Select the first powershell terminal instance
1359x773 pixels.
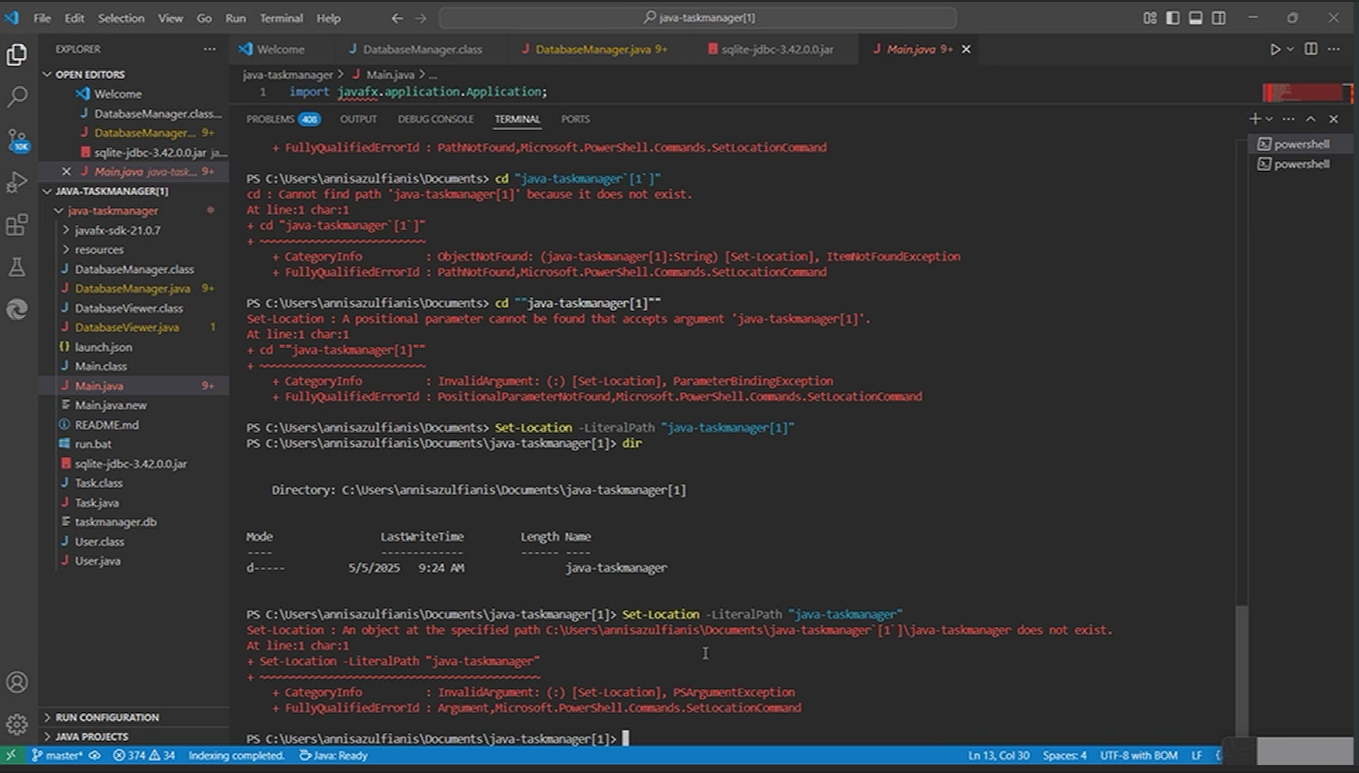click(1301, 144)
